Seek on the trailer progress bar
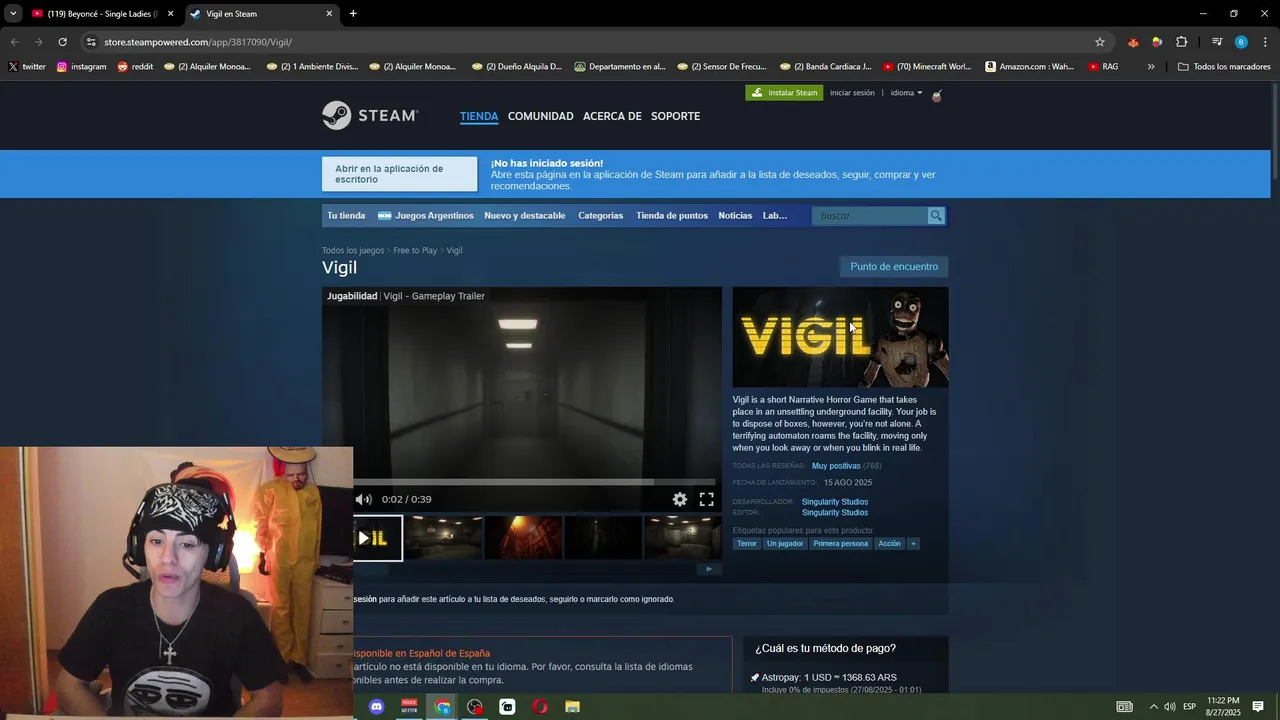 click(x=535, y=482)
